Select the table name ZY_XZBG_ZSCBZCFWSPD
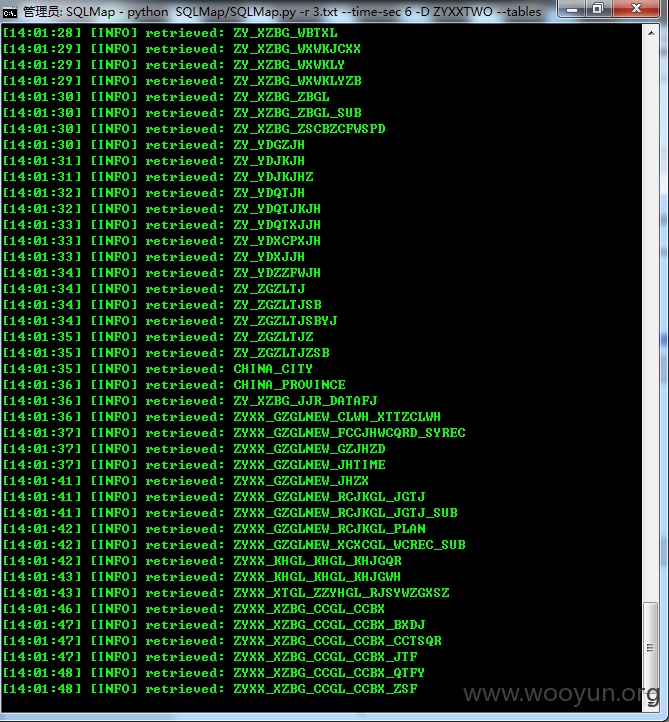 pos(309,129)
